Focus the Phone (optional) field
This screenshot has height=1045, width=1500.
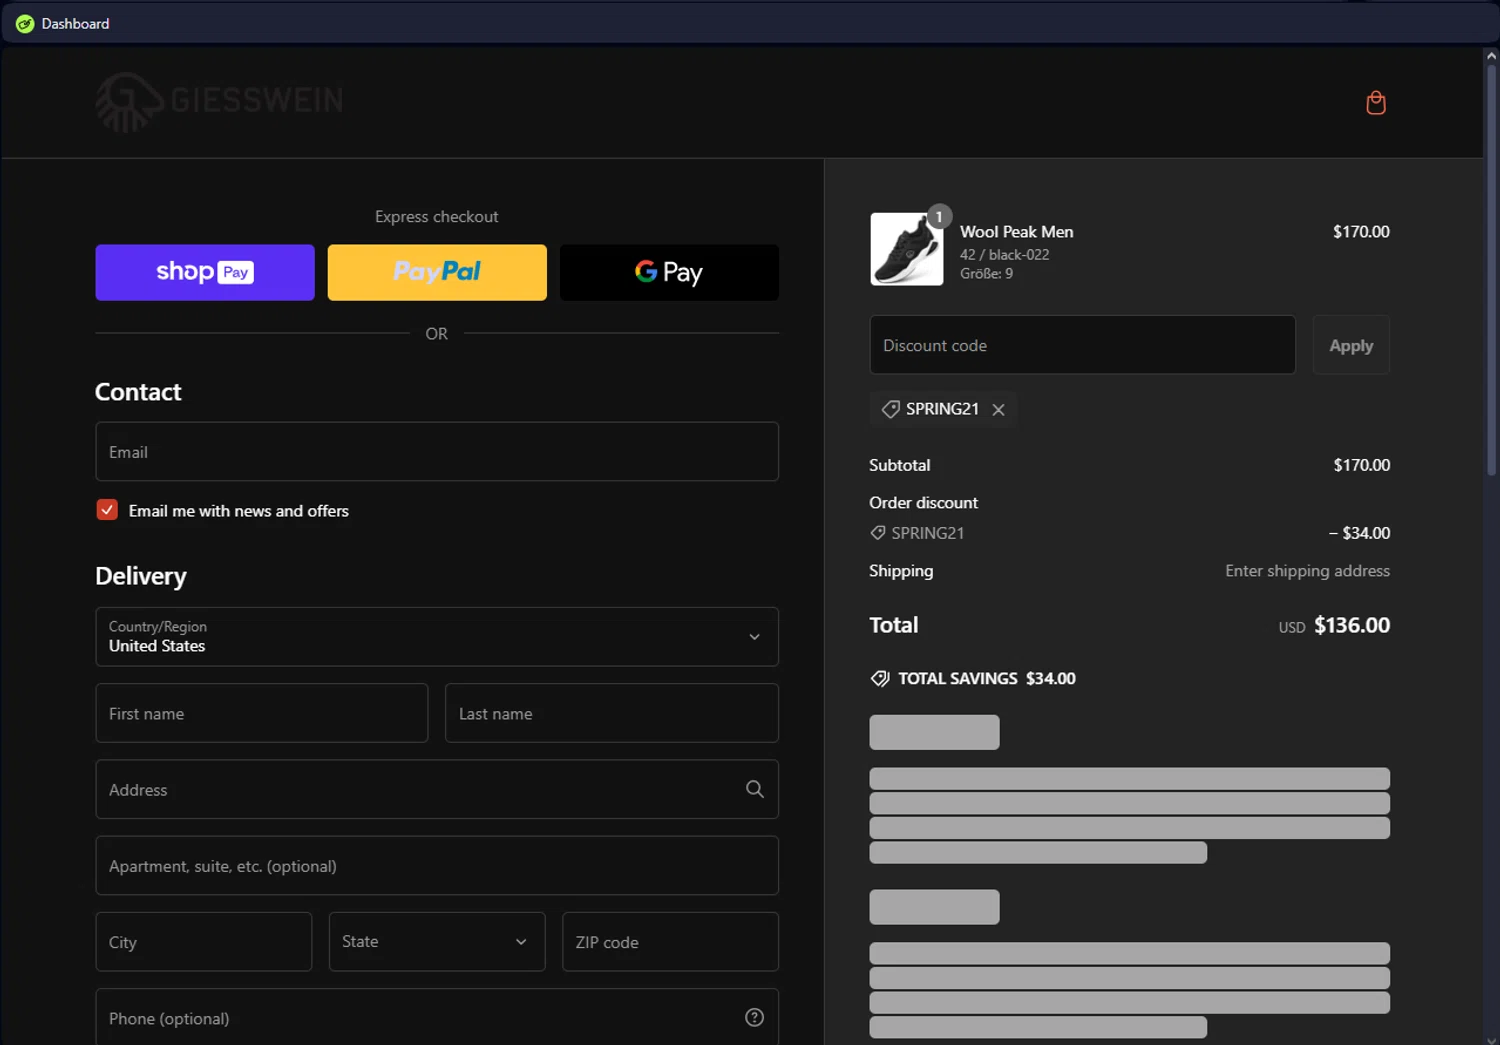(437, 1017)
